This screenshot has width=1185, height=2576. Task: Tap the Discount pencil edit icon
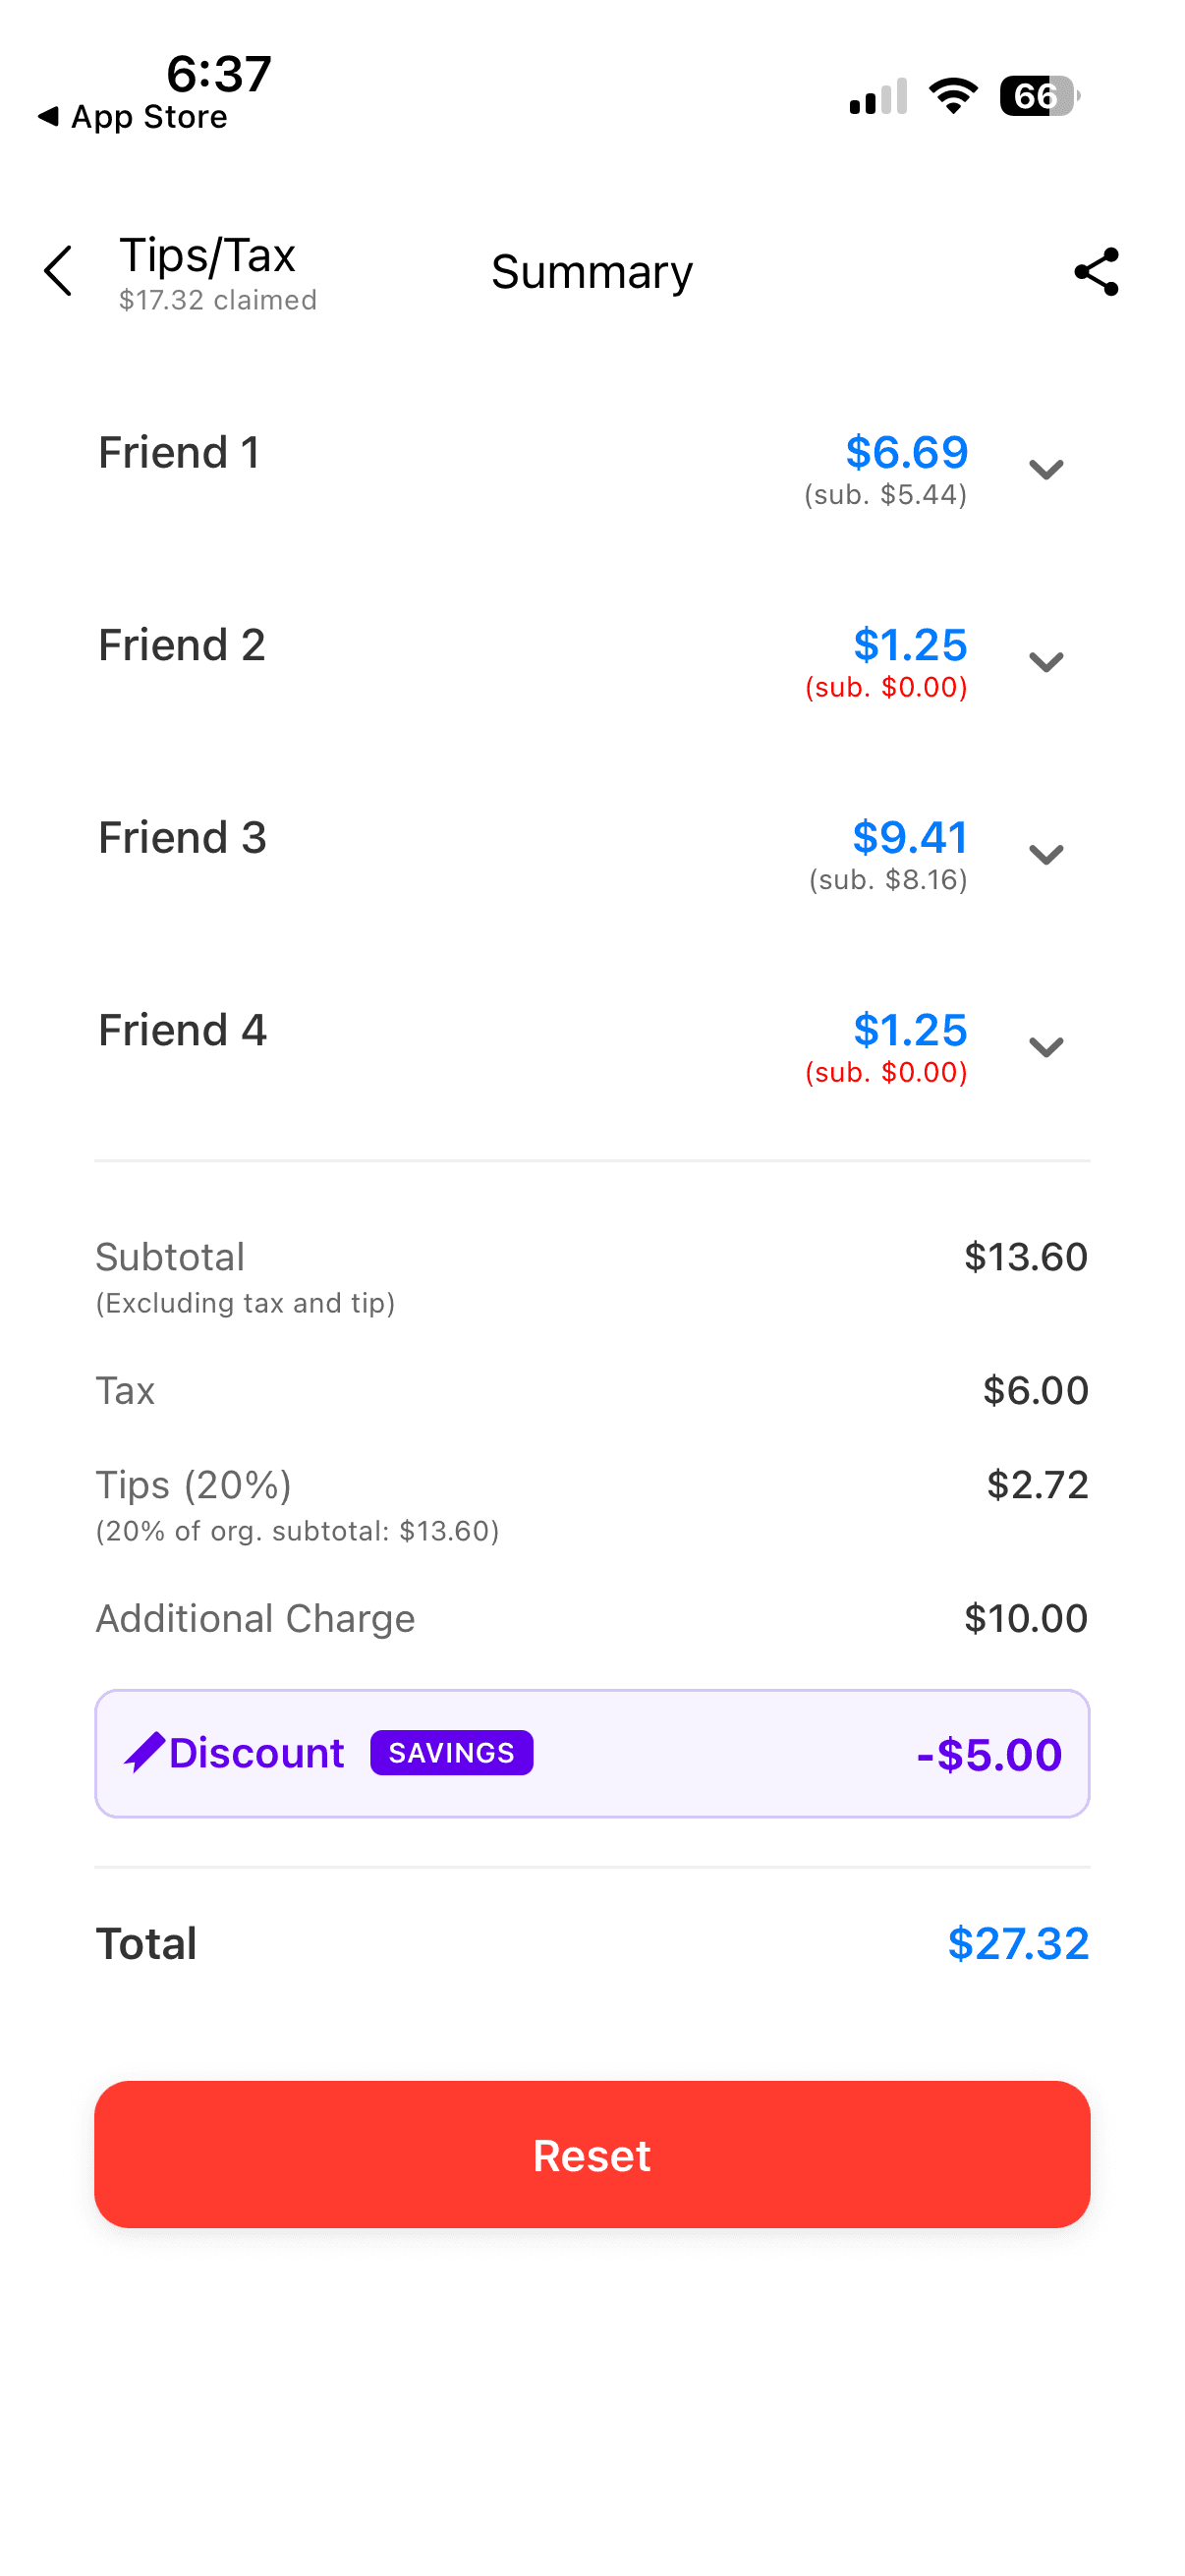pos(144,1752)
